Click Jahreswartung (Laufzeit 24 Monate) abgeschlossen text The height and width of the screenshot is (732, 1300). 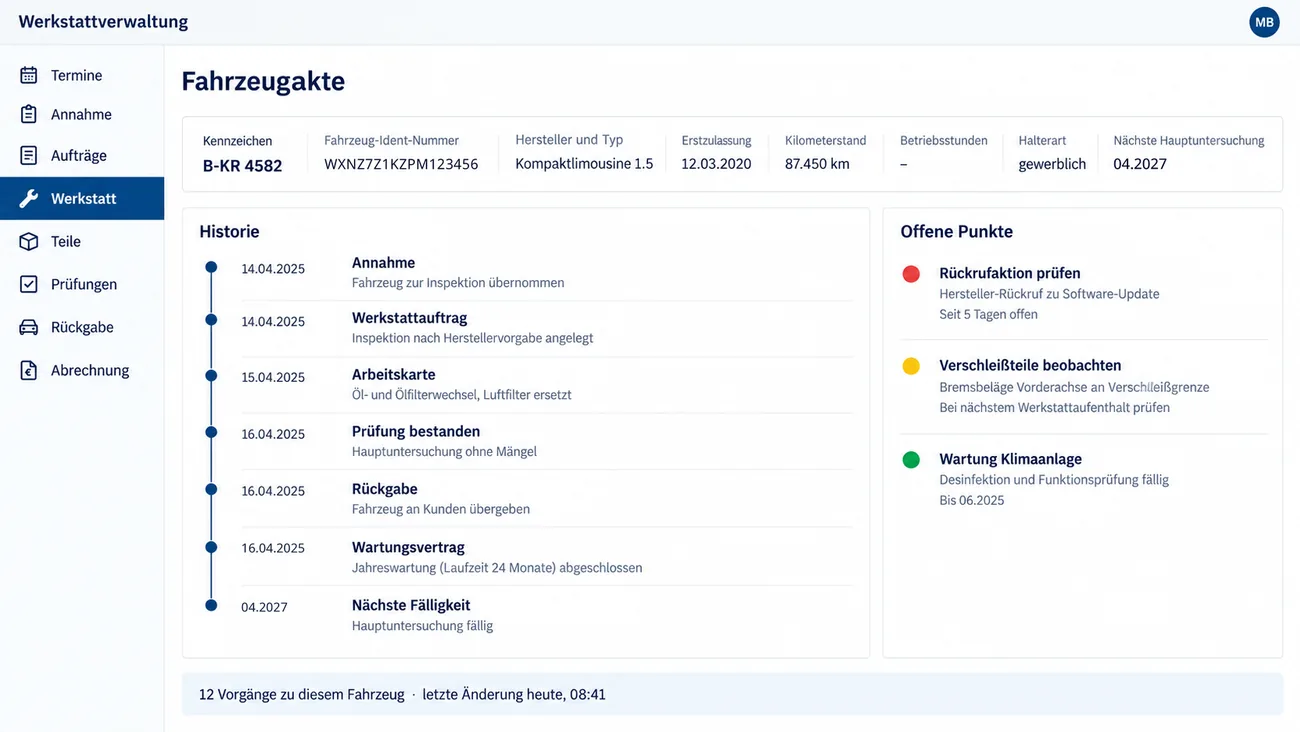[x=497, y=567]
